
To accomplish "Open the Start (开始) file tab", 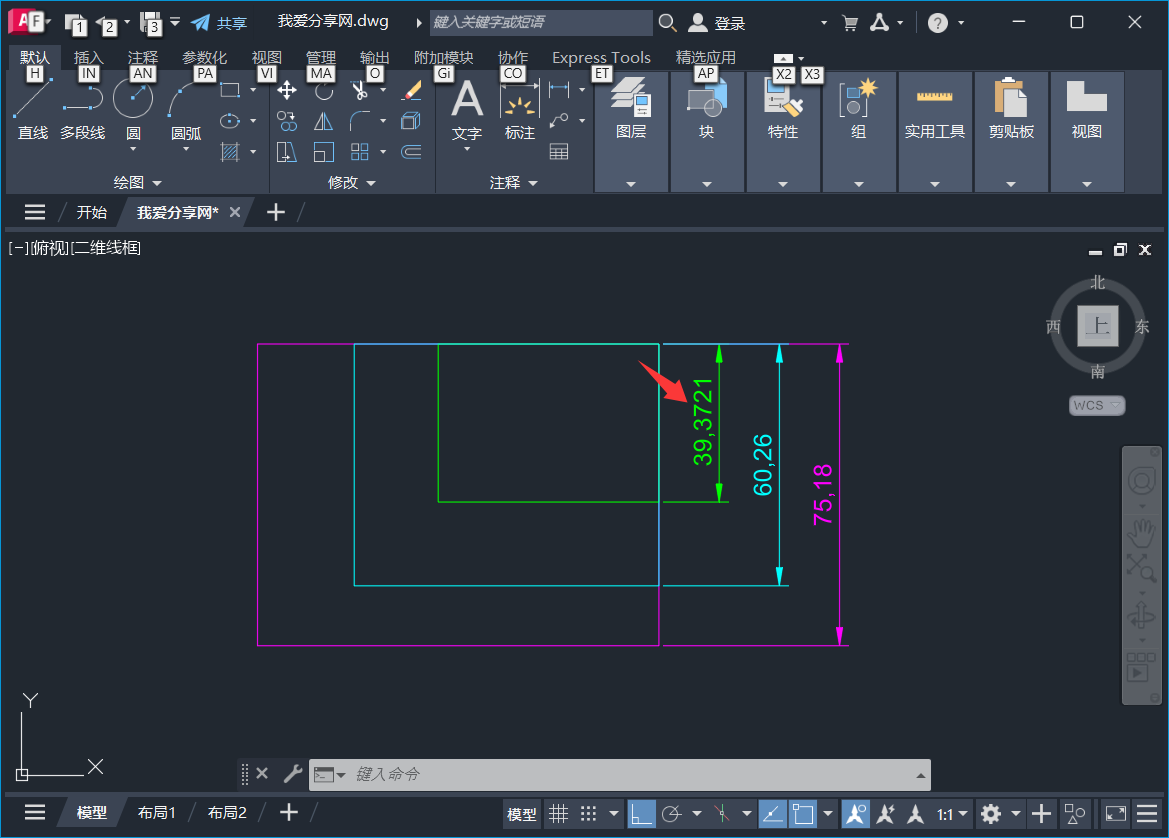I will [x=92, y=212].
